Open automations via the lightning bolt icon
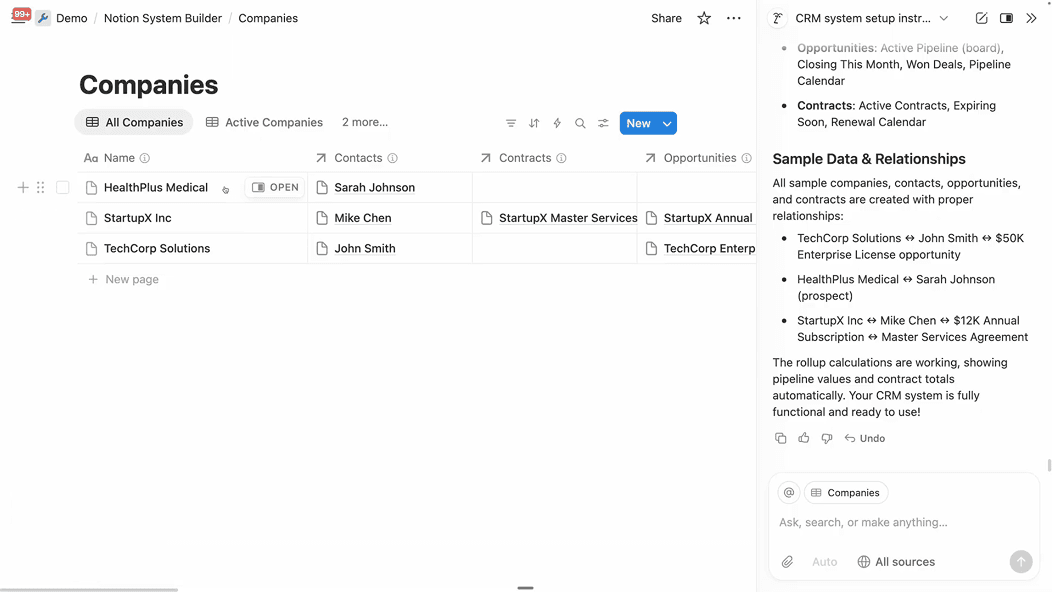Viewport: 1052px width, 592px height. click(x=557, y=123)
